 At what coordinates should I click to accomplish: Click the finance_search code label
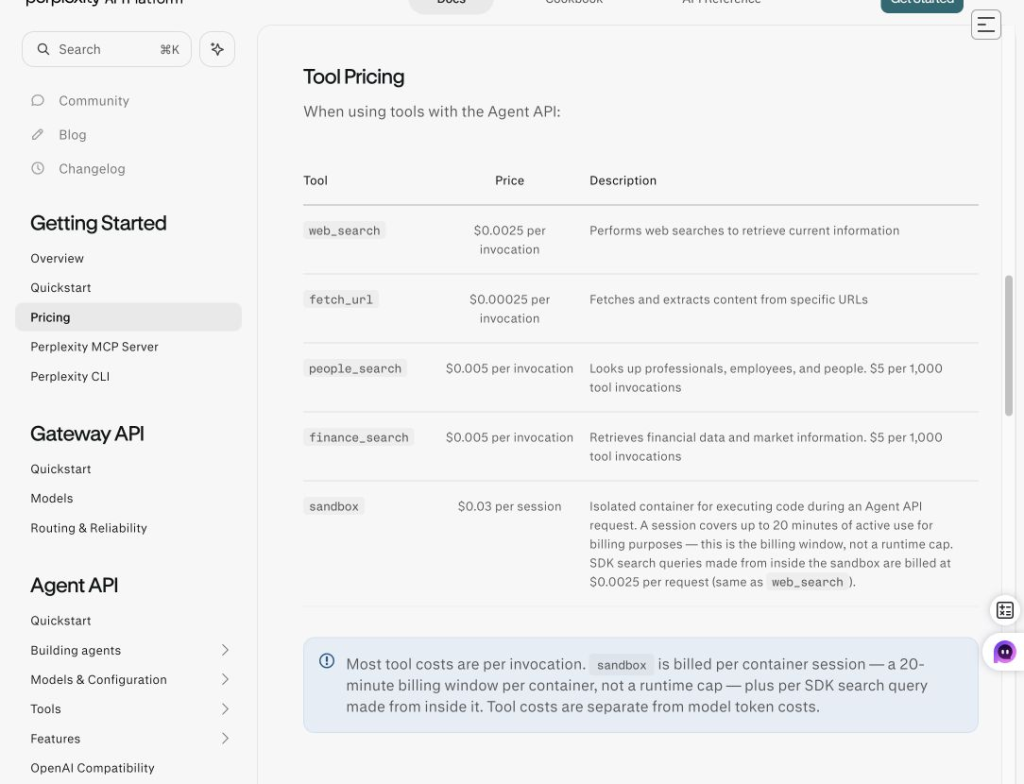point(359,437)
